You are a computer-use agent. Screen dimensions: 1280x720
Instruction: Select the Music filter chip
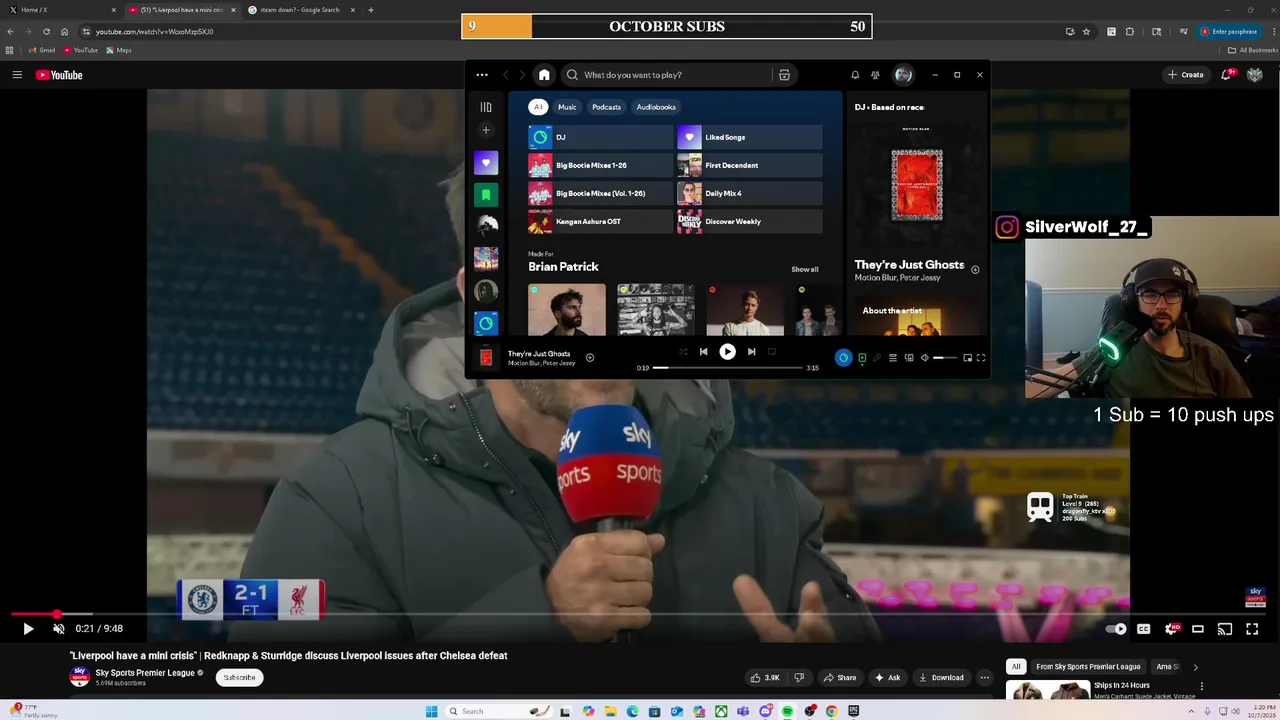coord(567,107)
